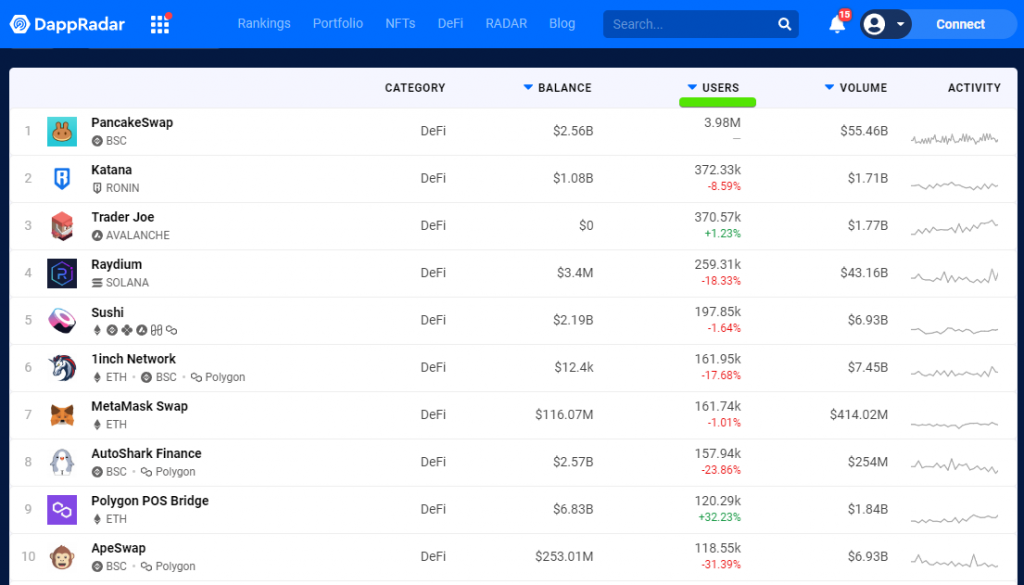Open the RADAR menu
This screenshot has width=1024, height=585.
[506, 24]
